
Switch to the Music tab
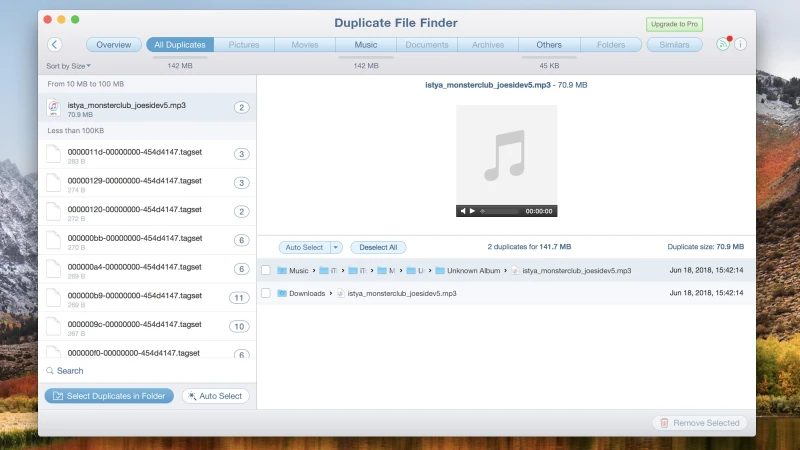366,44
